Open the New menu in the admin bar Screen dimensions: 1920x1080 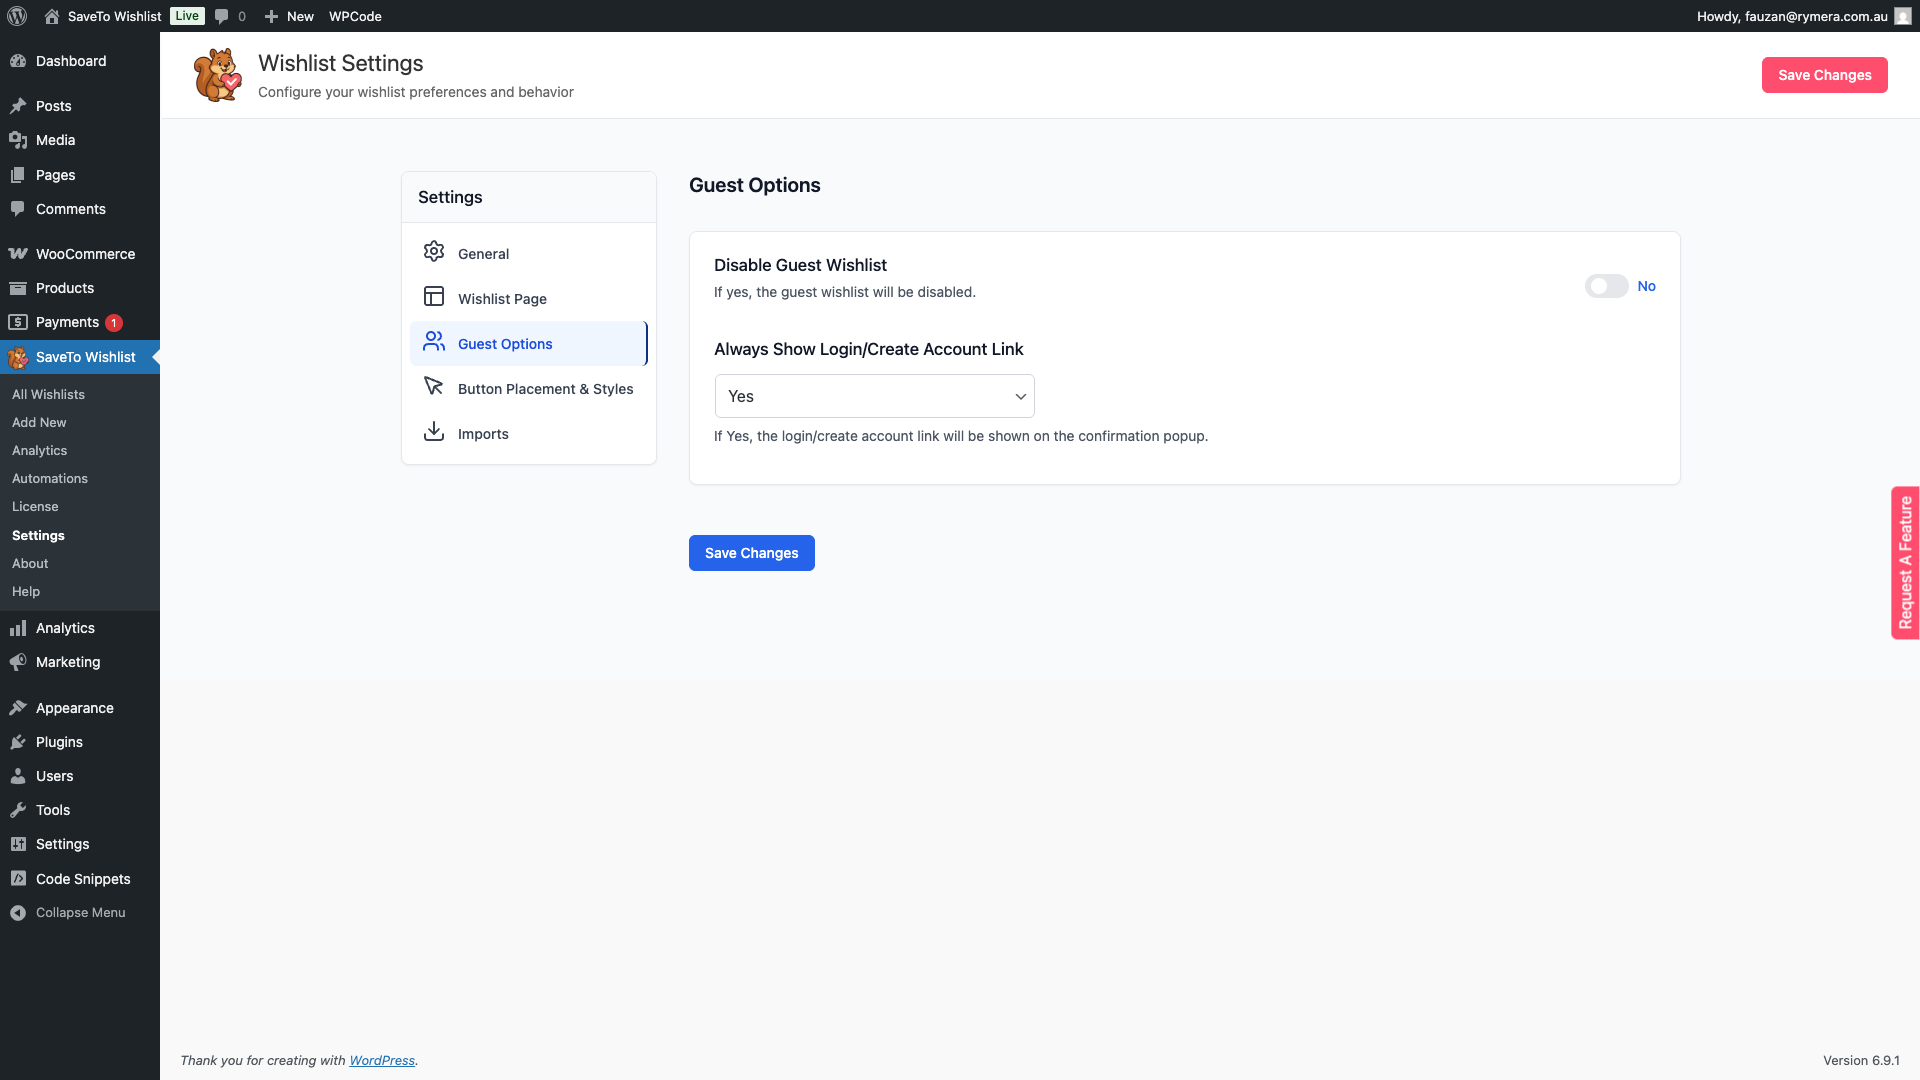coord(289,16)
